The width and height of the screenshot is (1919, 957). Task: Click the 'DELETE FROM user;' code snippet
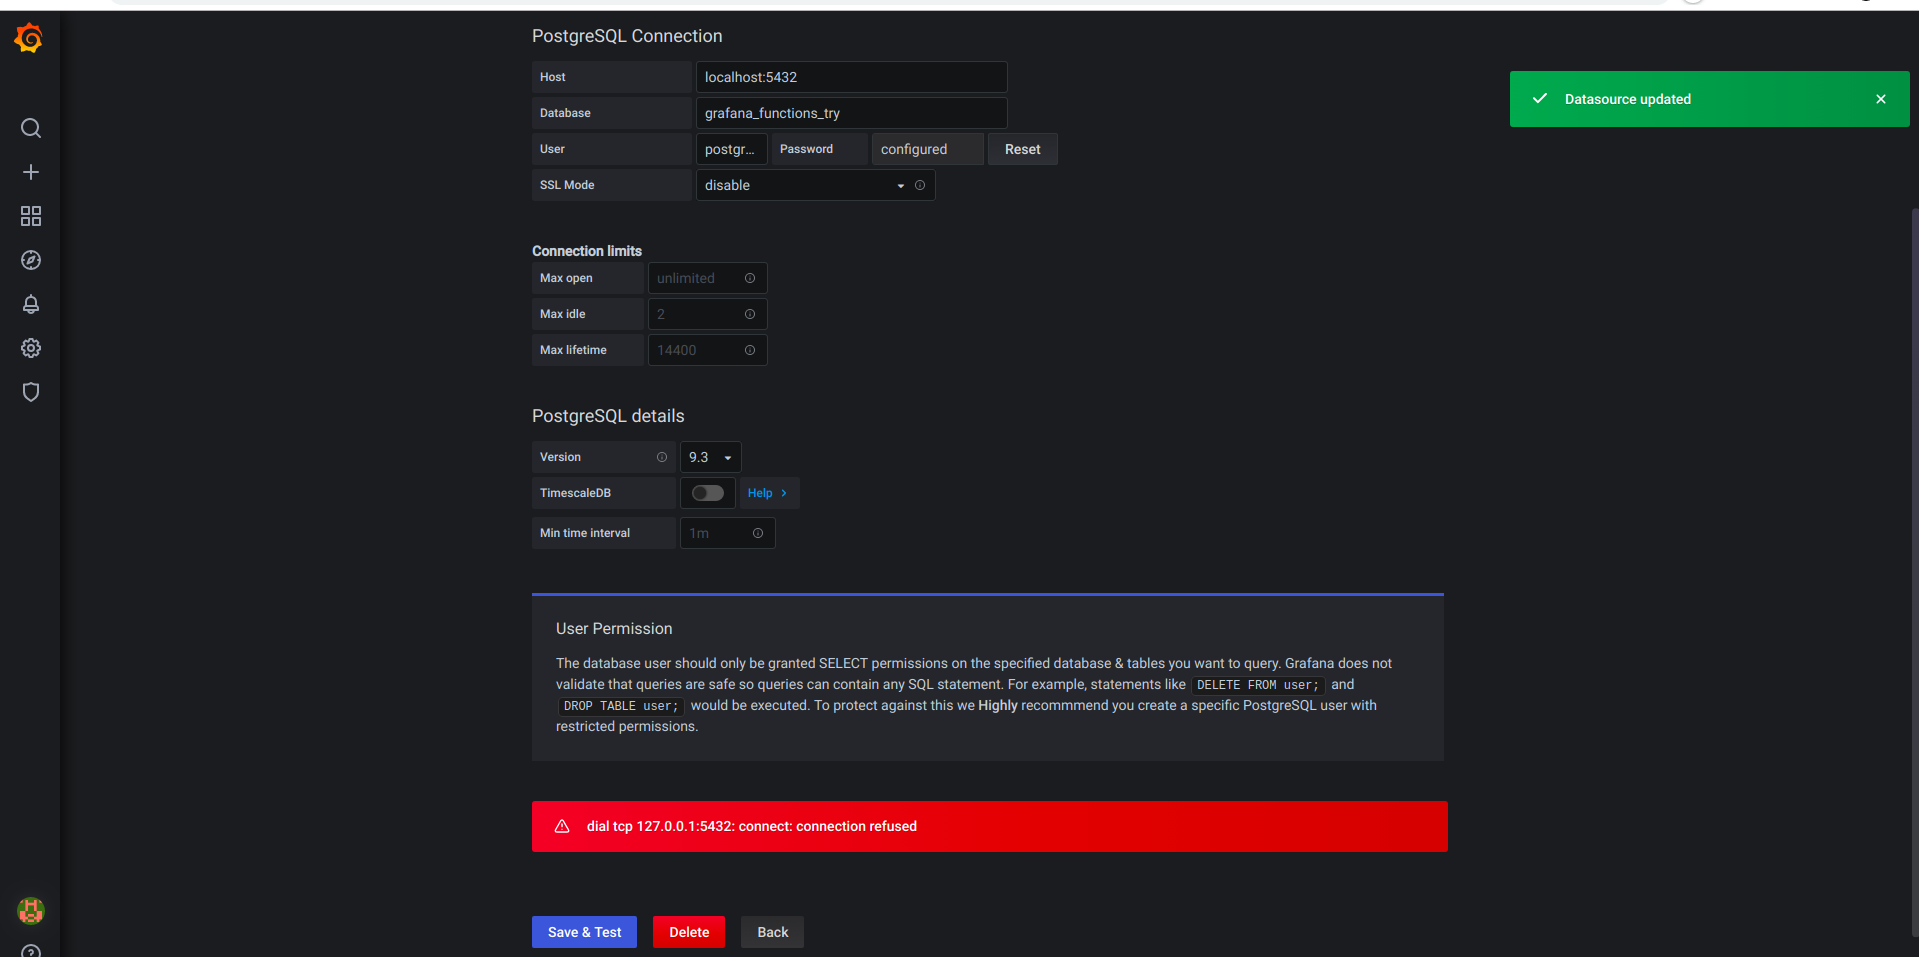click(x=1258, y=685)
